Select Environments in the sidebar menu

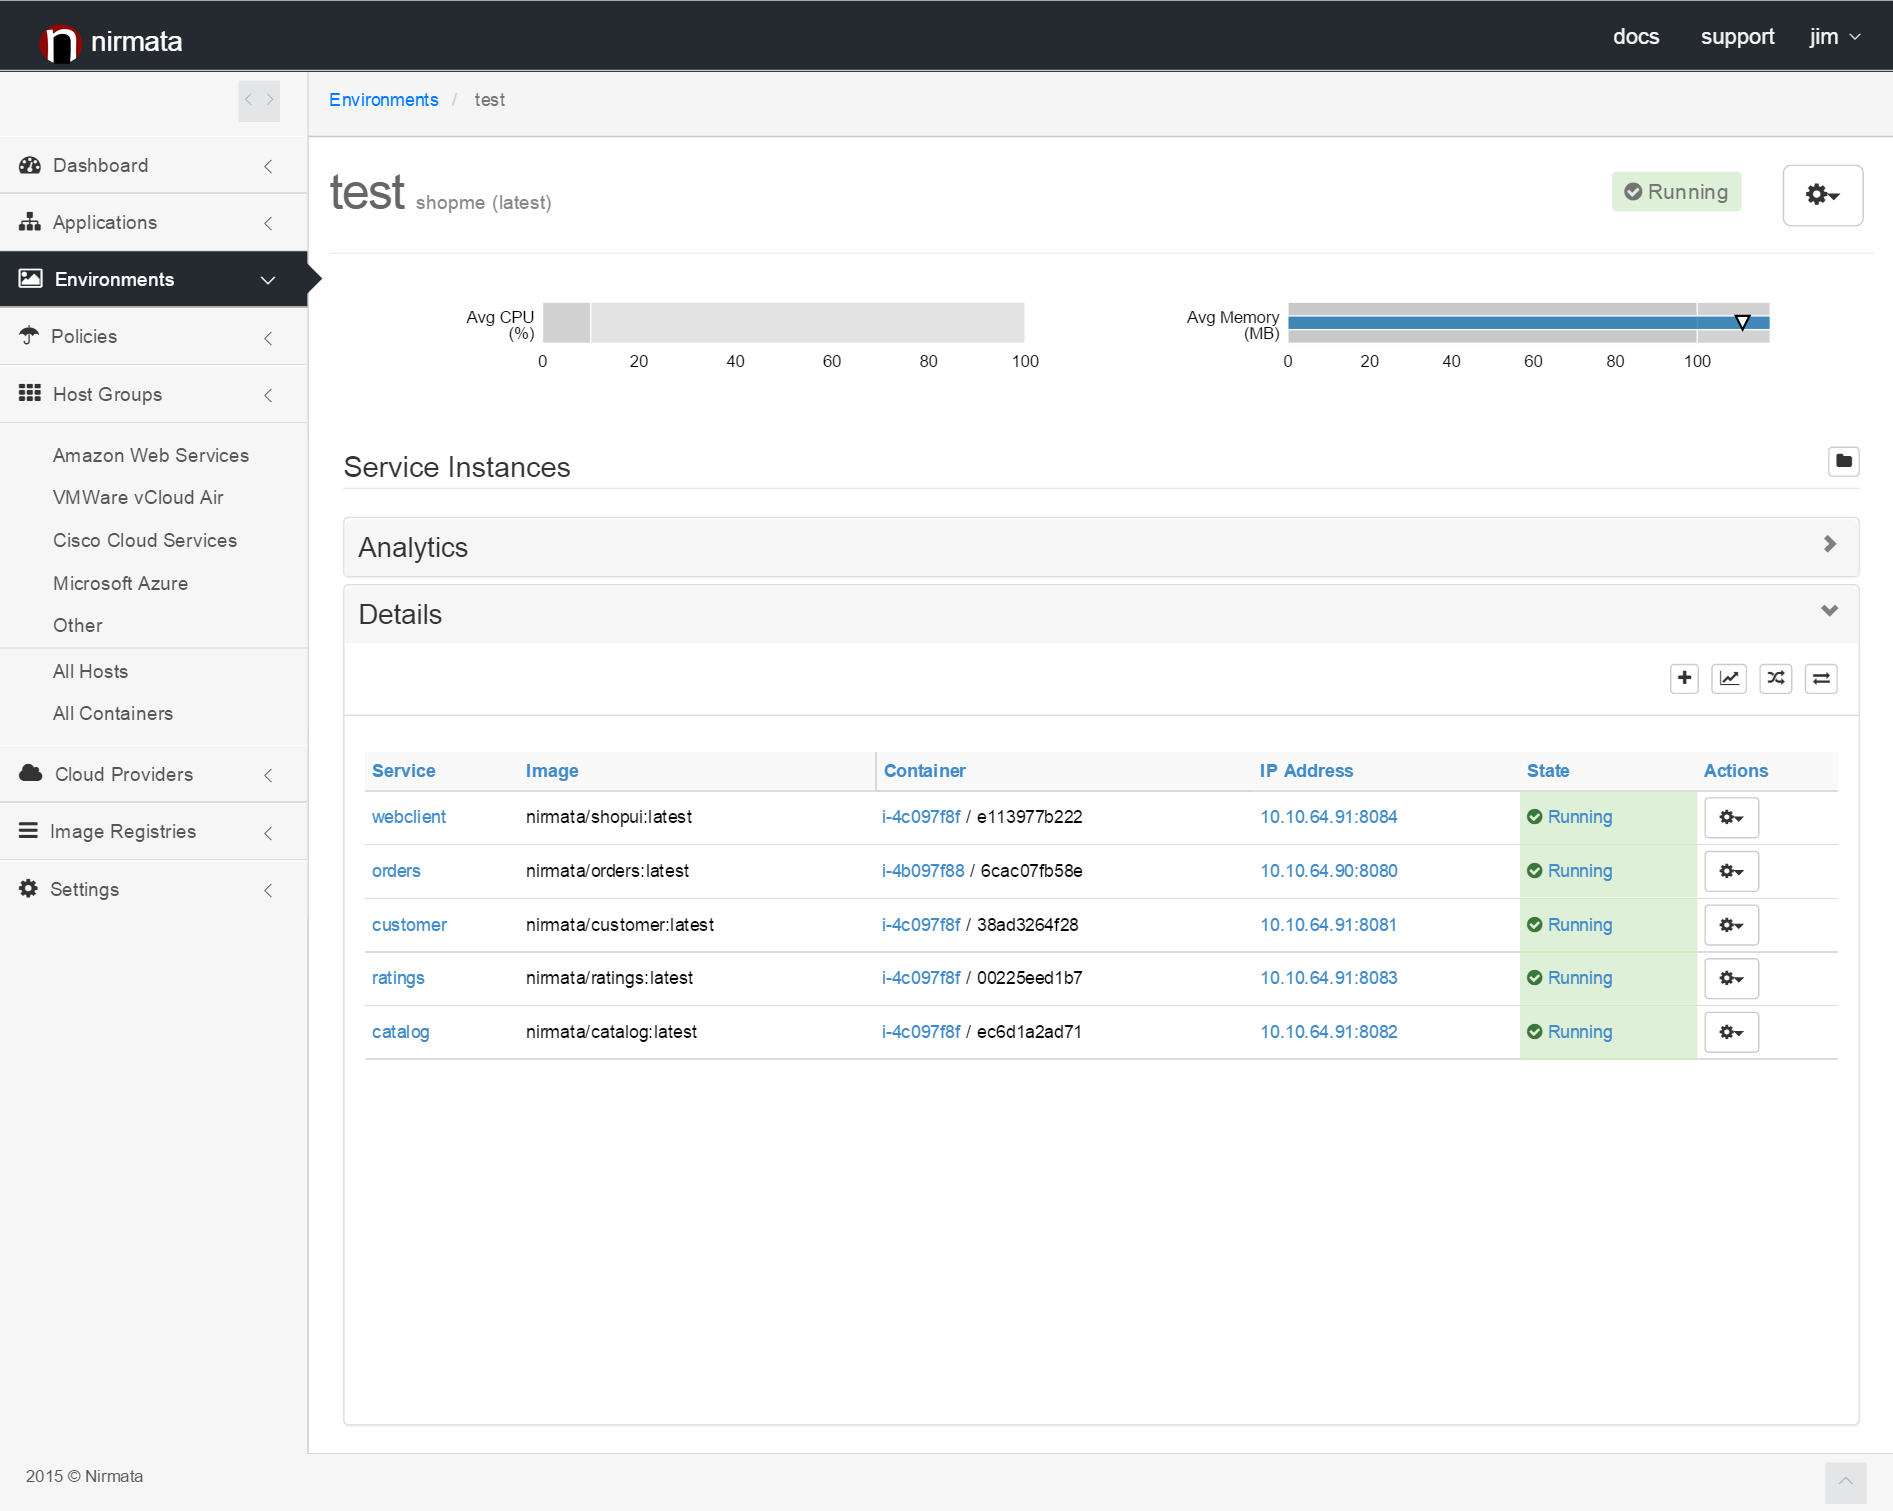click(x=113, y=279)
